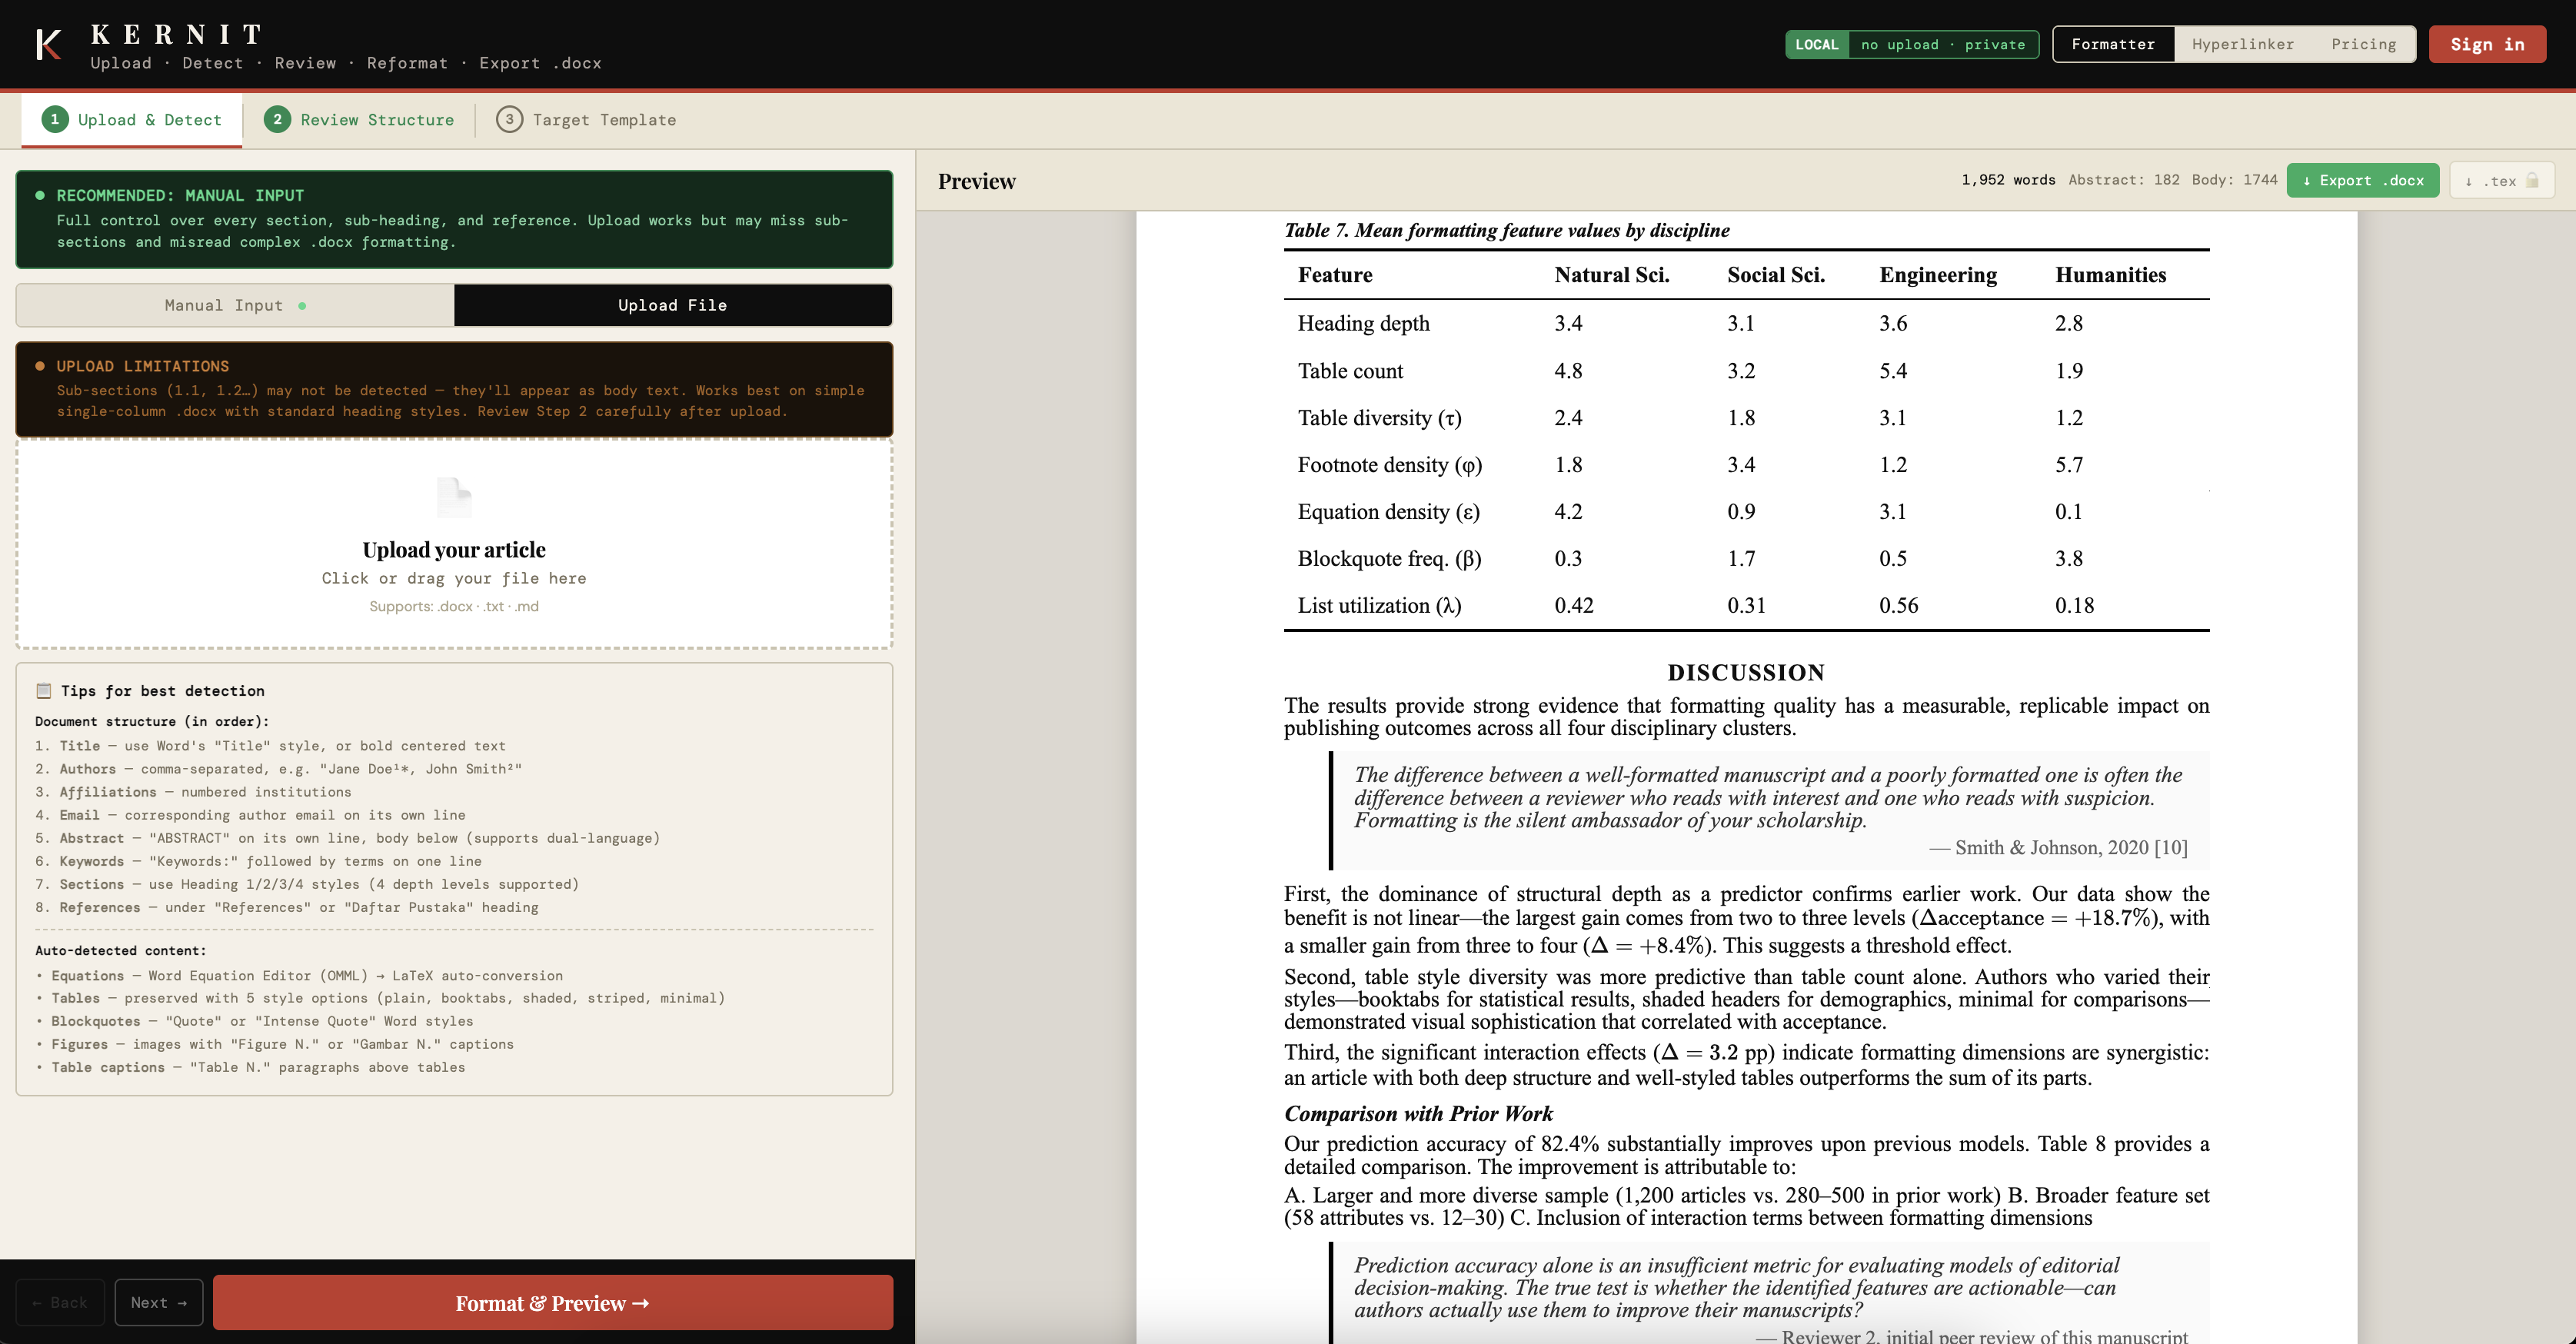
Task: Click step 1 numbered circle icon
Action: click(x=55, y=120)
